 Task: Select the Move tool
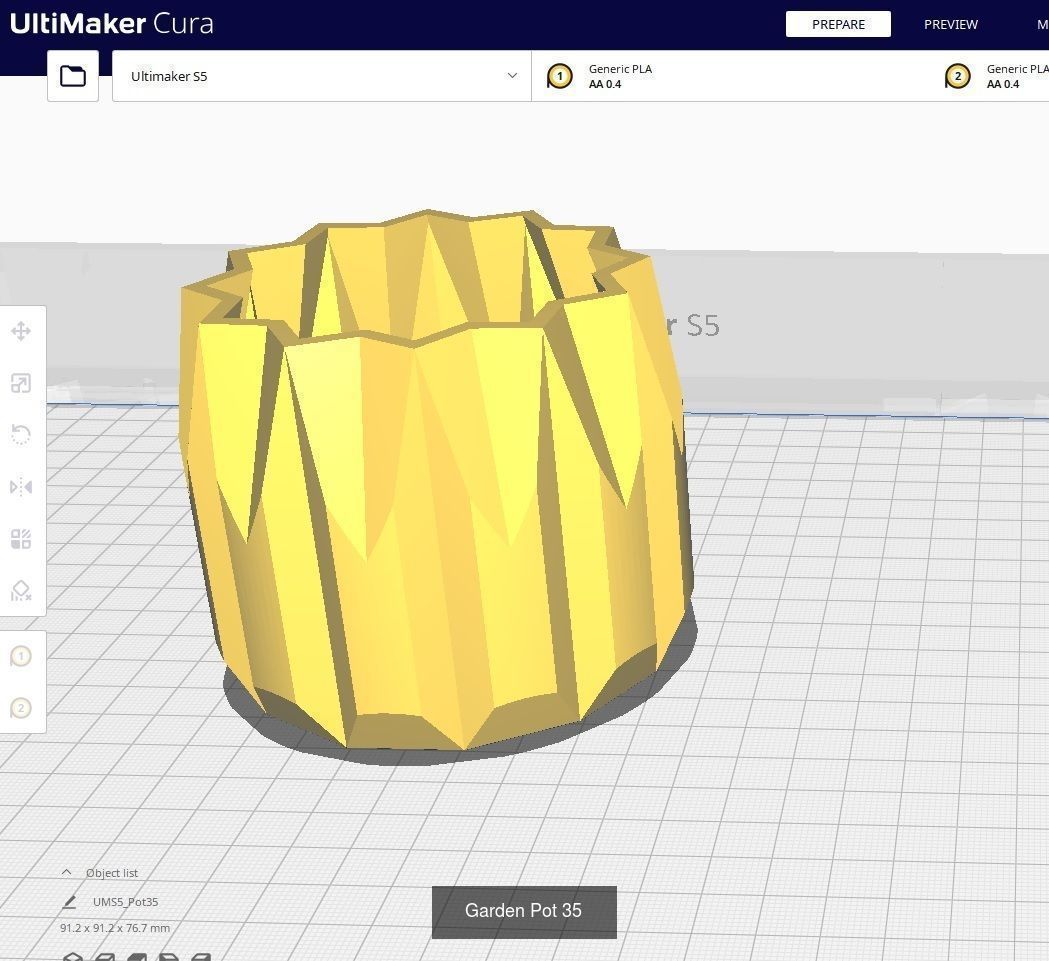(21, 331)
